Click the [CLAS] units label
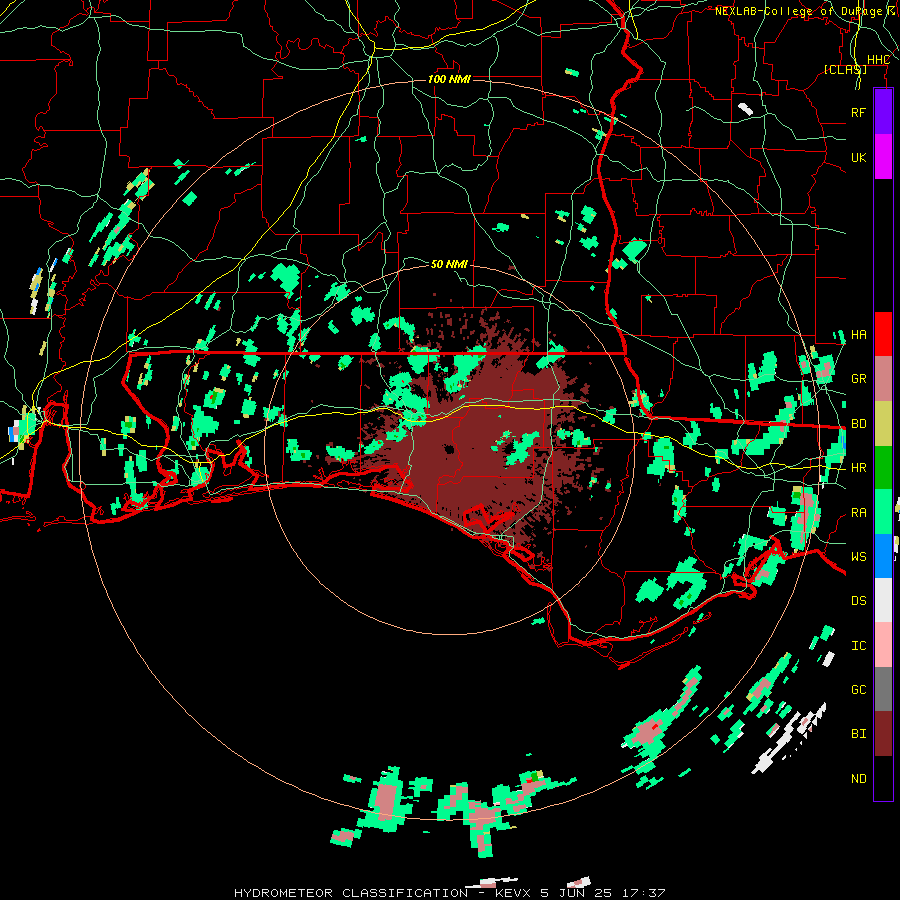 [x=845, y=70]
